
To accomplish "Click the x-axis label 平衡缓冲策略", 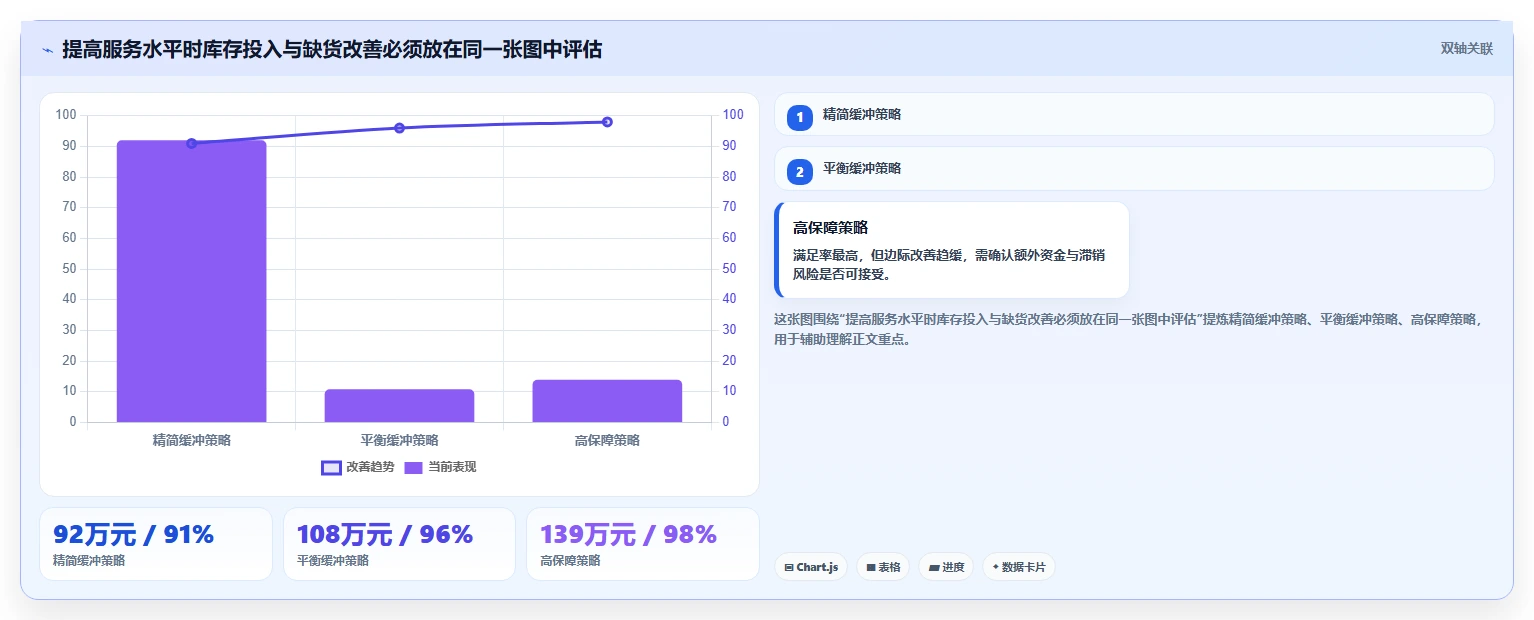I will point(399,440).
